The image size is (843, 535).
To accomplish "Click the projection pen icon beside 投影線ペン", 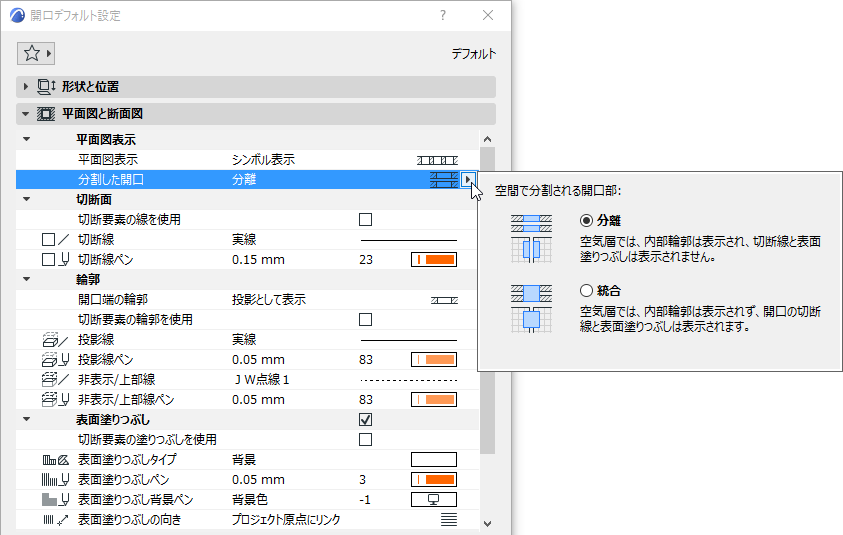I will point(55,360).
